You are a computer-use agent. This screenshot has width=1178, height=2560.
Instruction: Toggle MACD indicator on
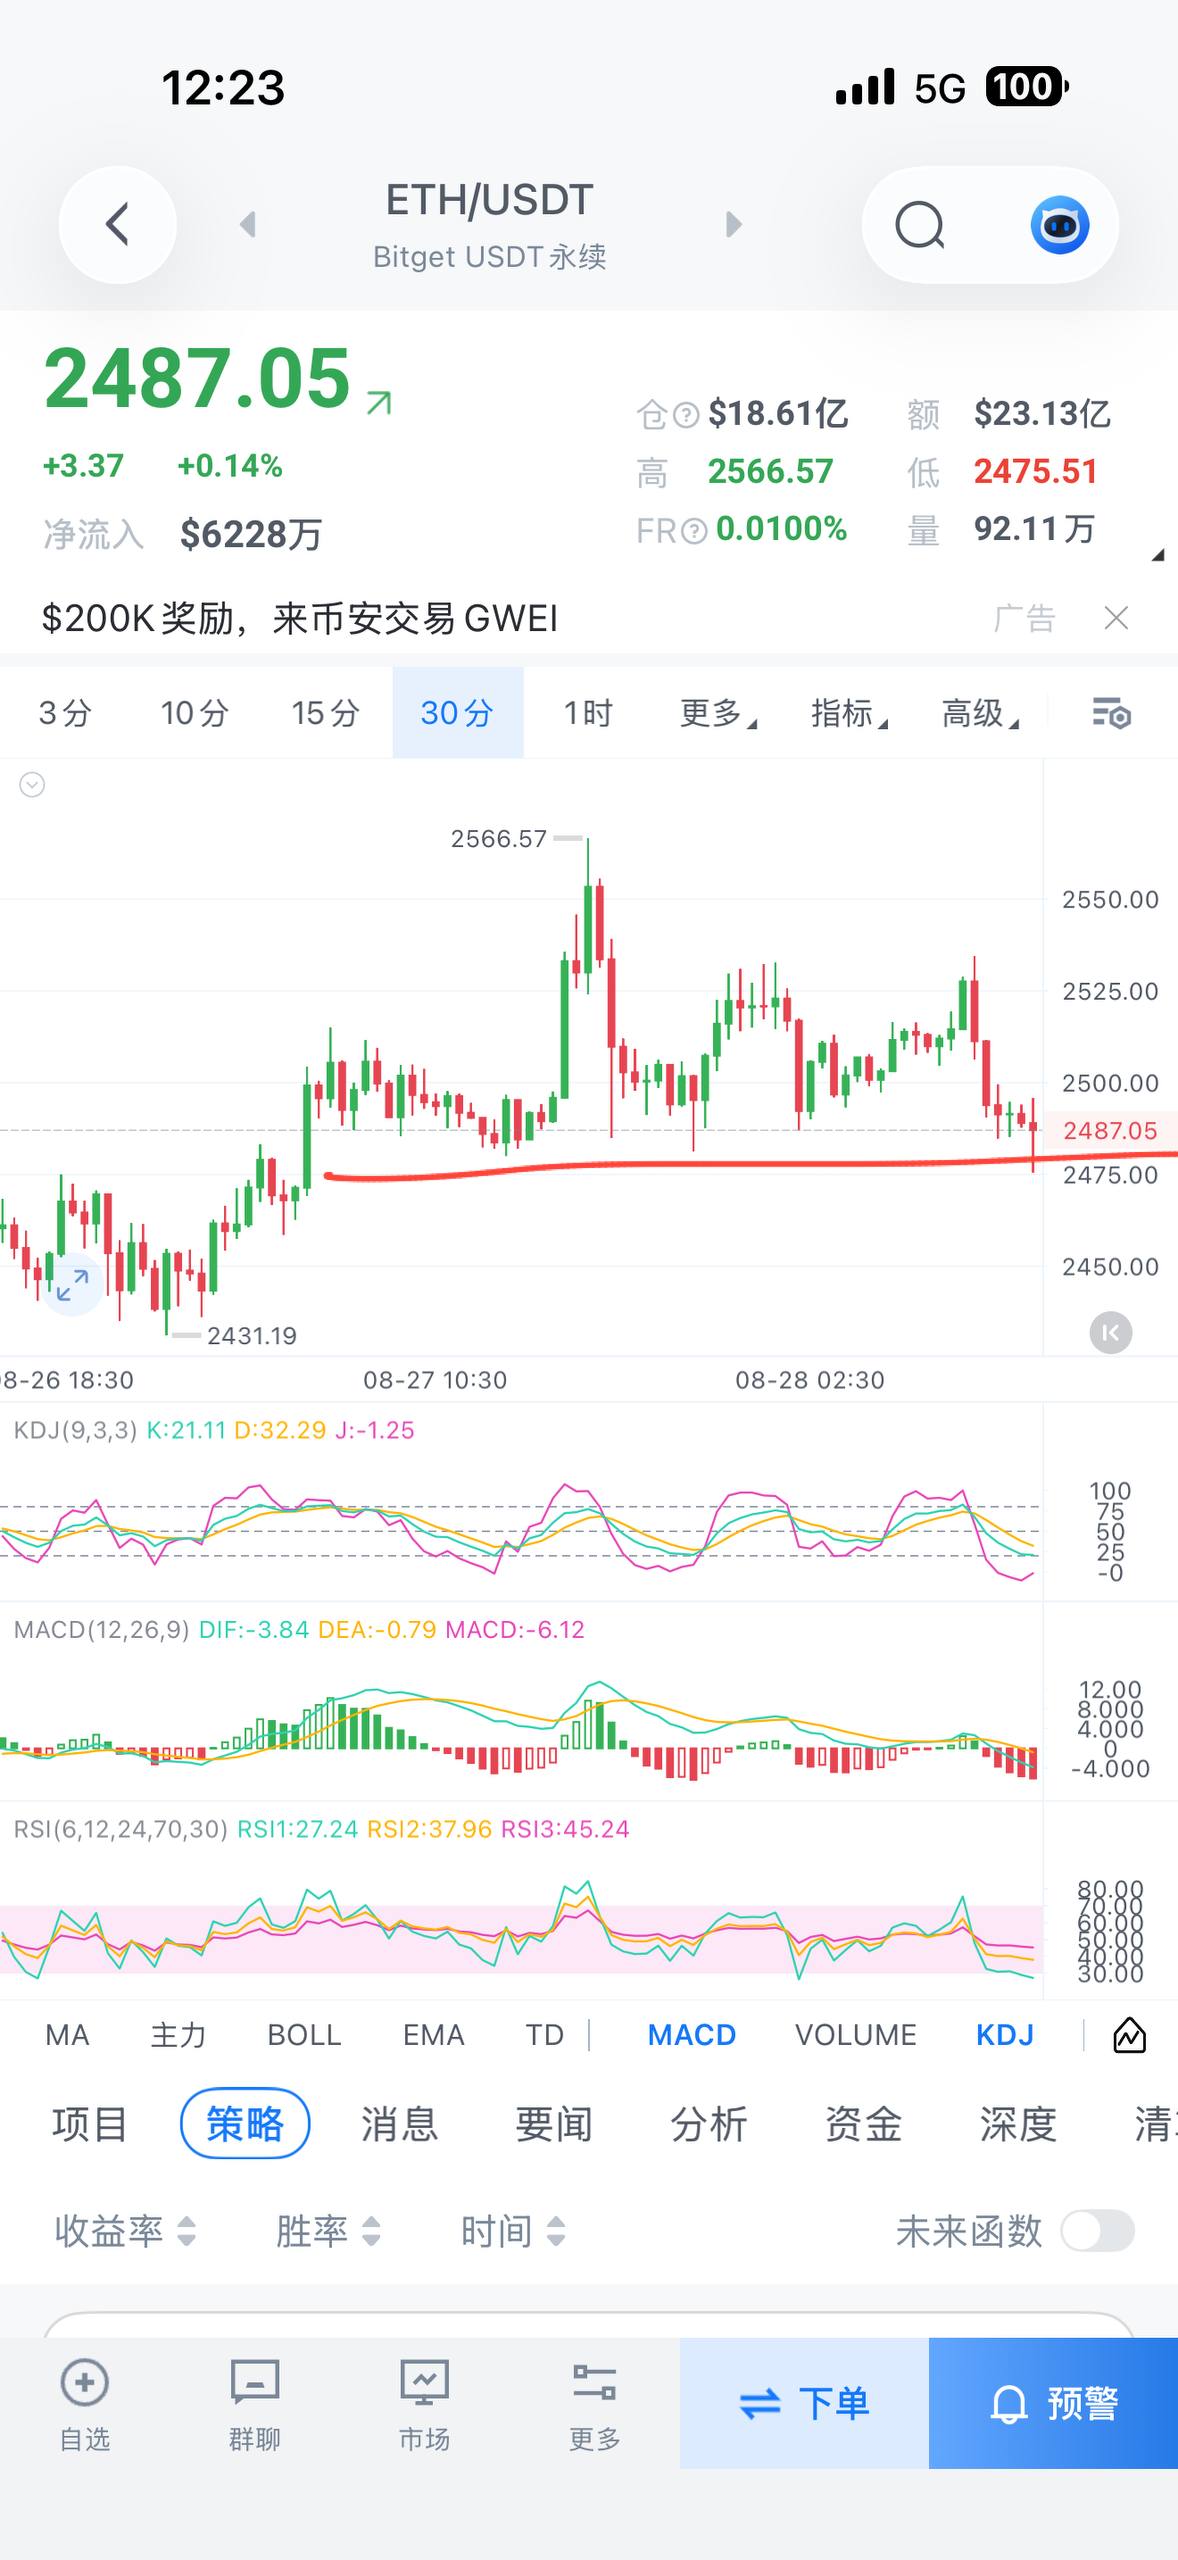point(692,2034)
